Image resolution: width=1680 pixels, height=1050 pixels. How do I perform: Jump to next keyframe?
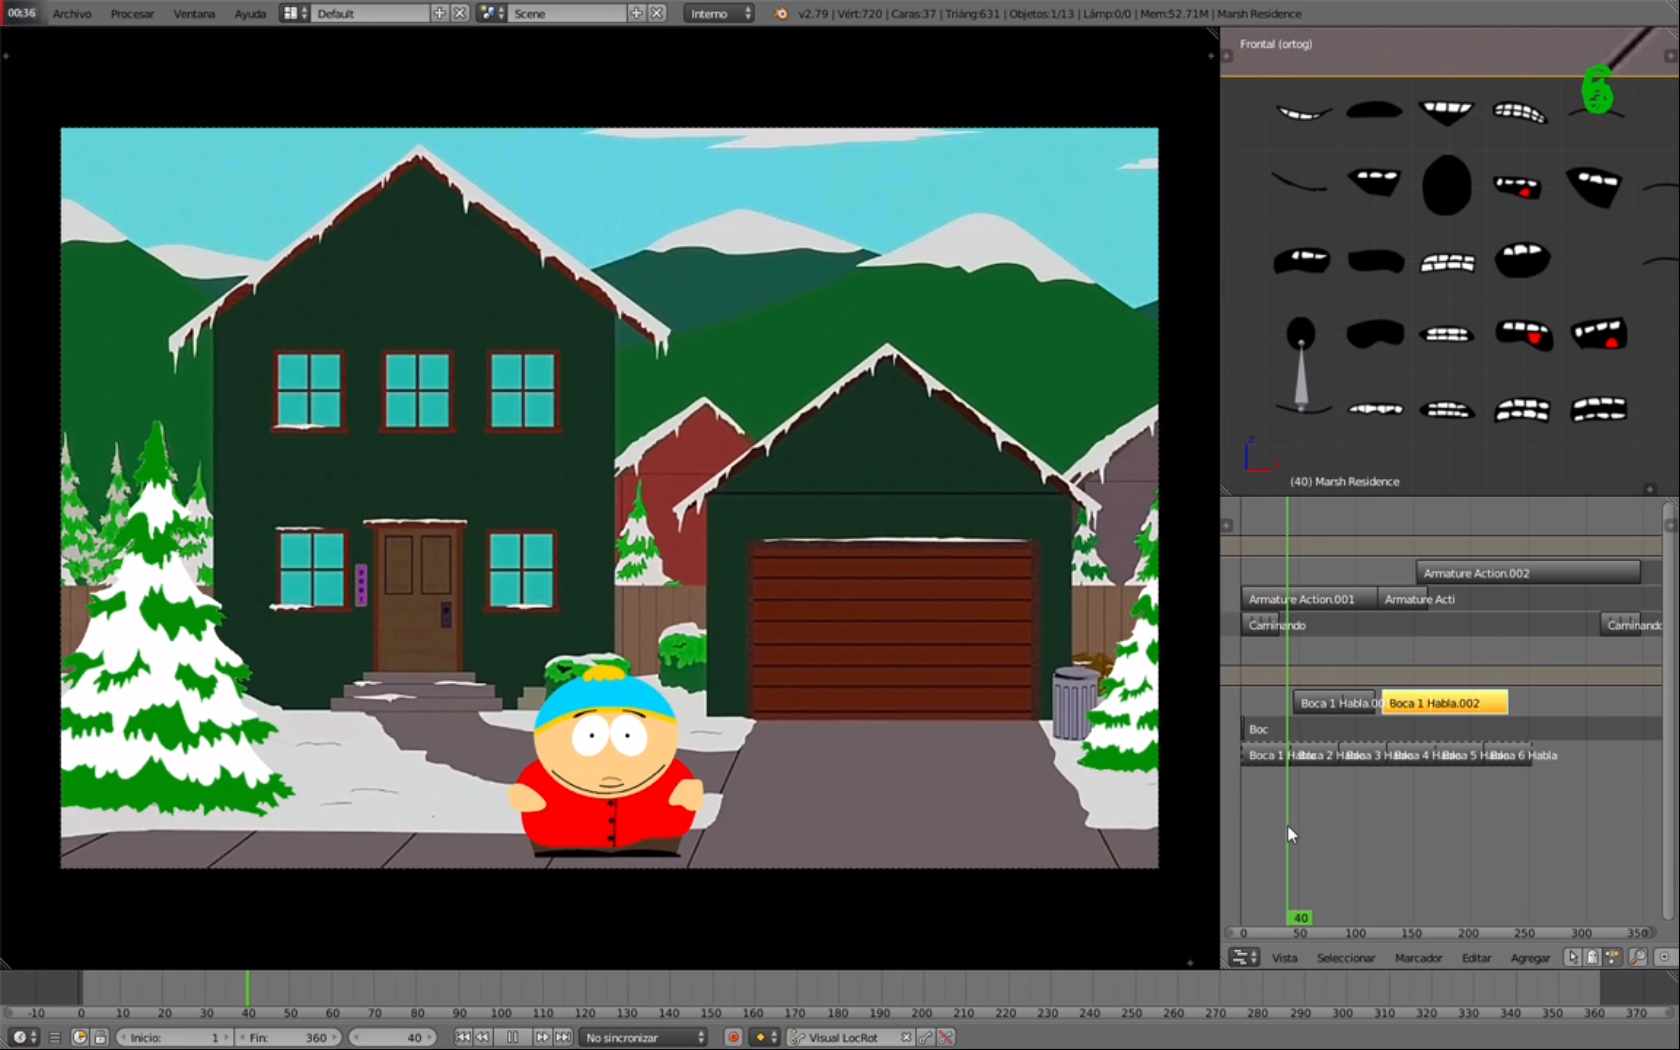tap(542, 1038)
